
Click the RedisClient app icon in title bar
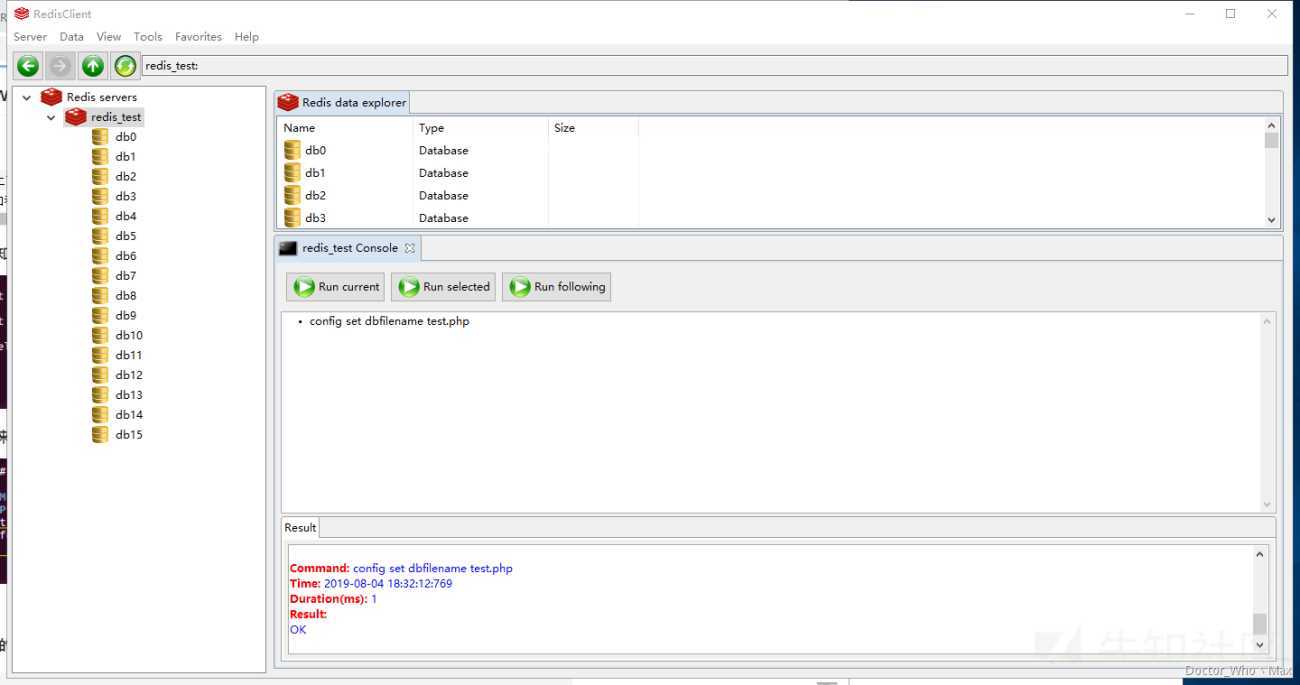pos(22,14)
